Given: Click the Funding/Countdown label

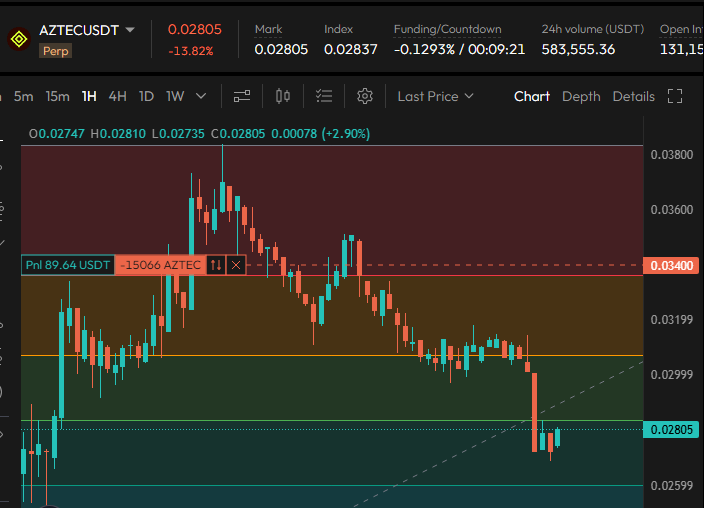Looking at the screenshot, I should point(447,29).
